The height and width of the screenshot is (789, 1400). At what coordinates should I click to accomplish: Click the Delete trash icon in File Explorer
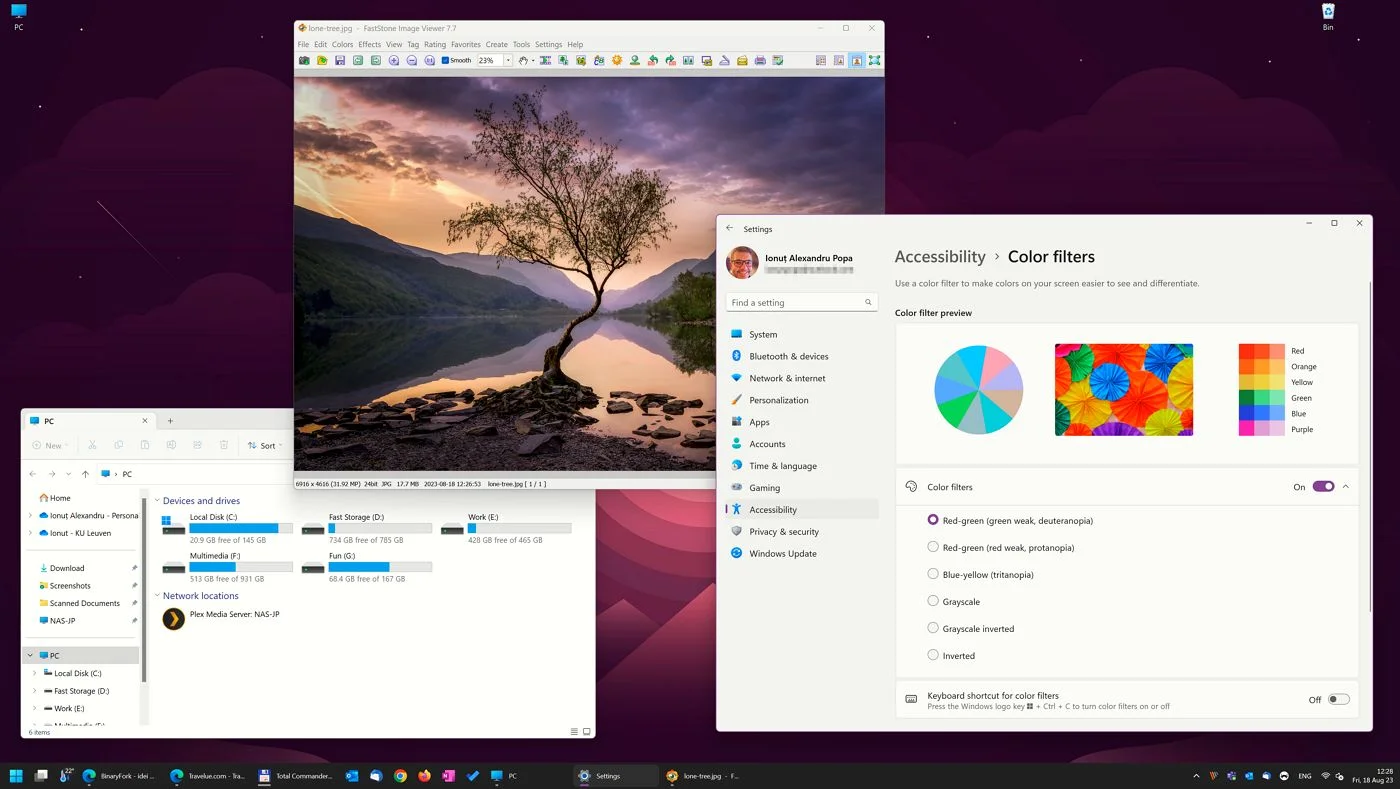point(224,445)
